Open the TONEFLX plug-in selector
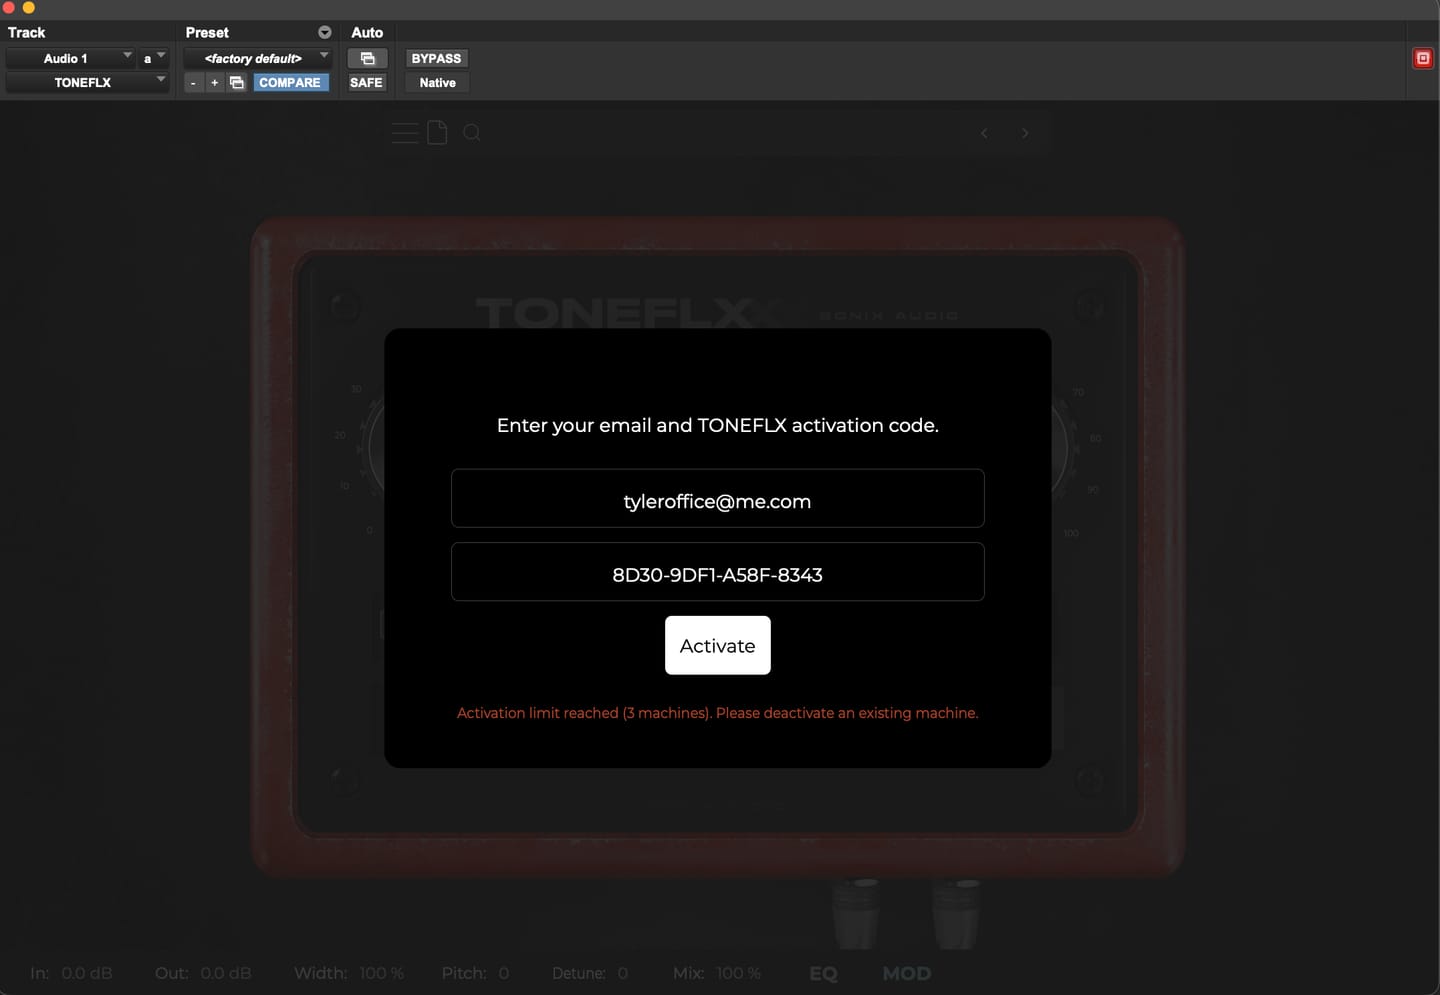Screen dimensions: 1440x995 point(87,83)
